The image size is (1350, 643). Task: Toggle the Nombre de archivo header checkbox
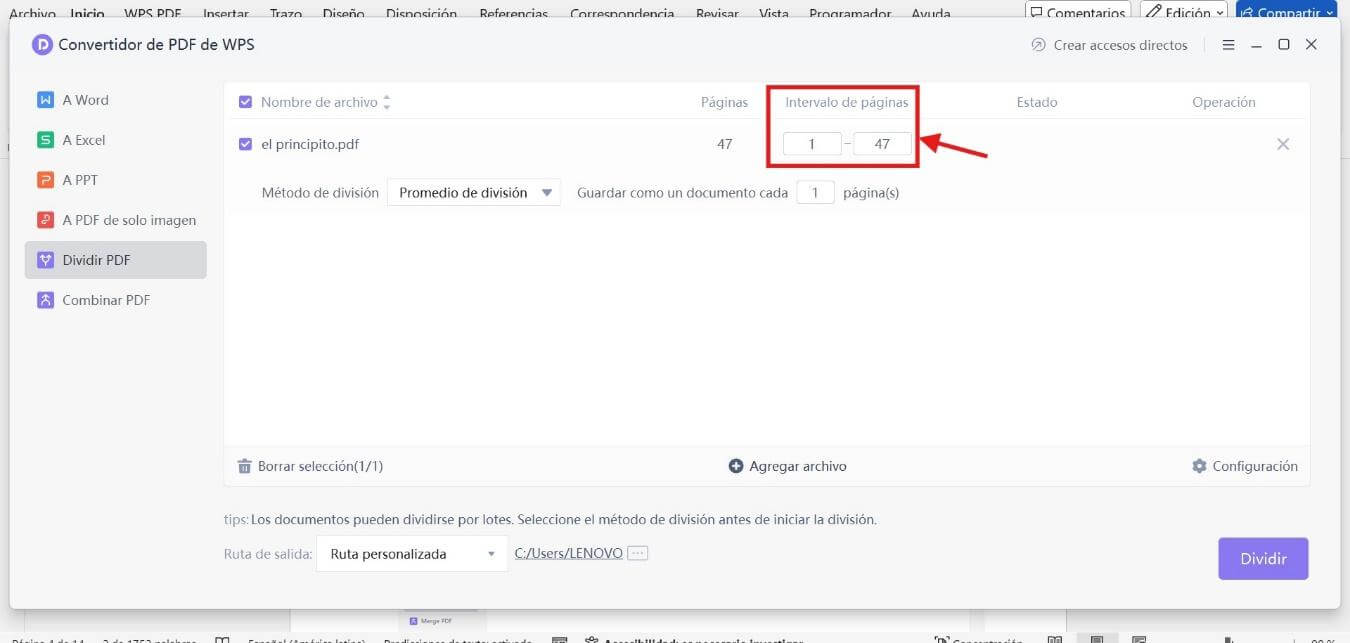pyautogui.click(x=244, y=101)
